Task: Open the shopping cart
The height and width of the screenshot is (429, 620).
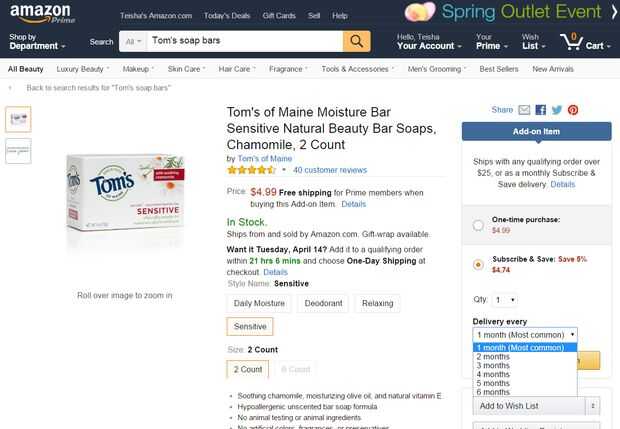Action: coord(584,41)
